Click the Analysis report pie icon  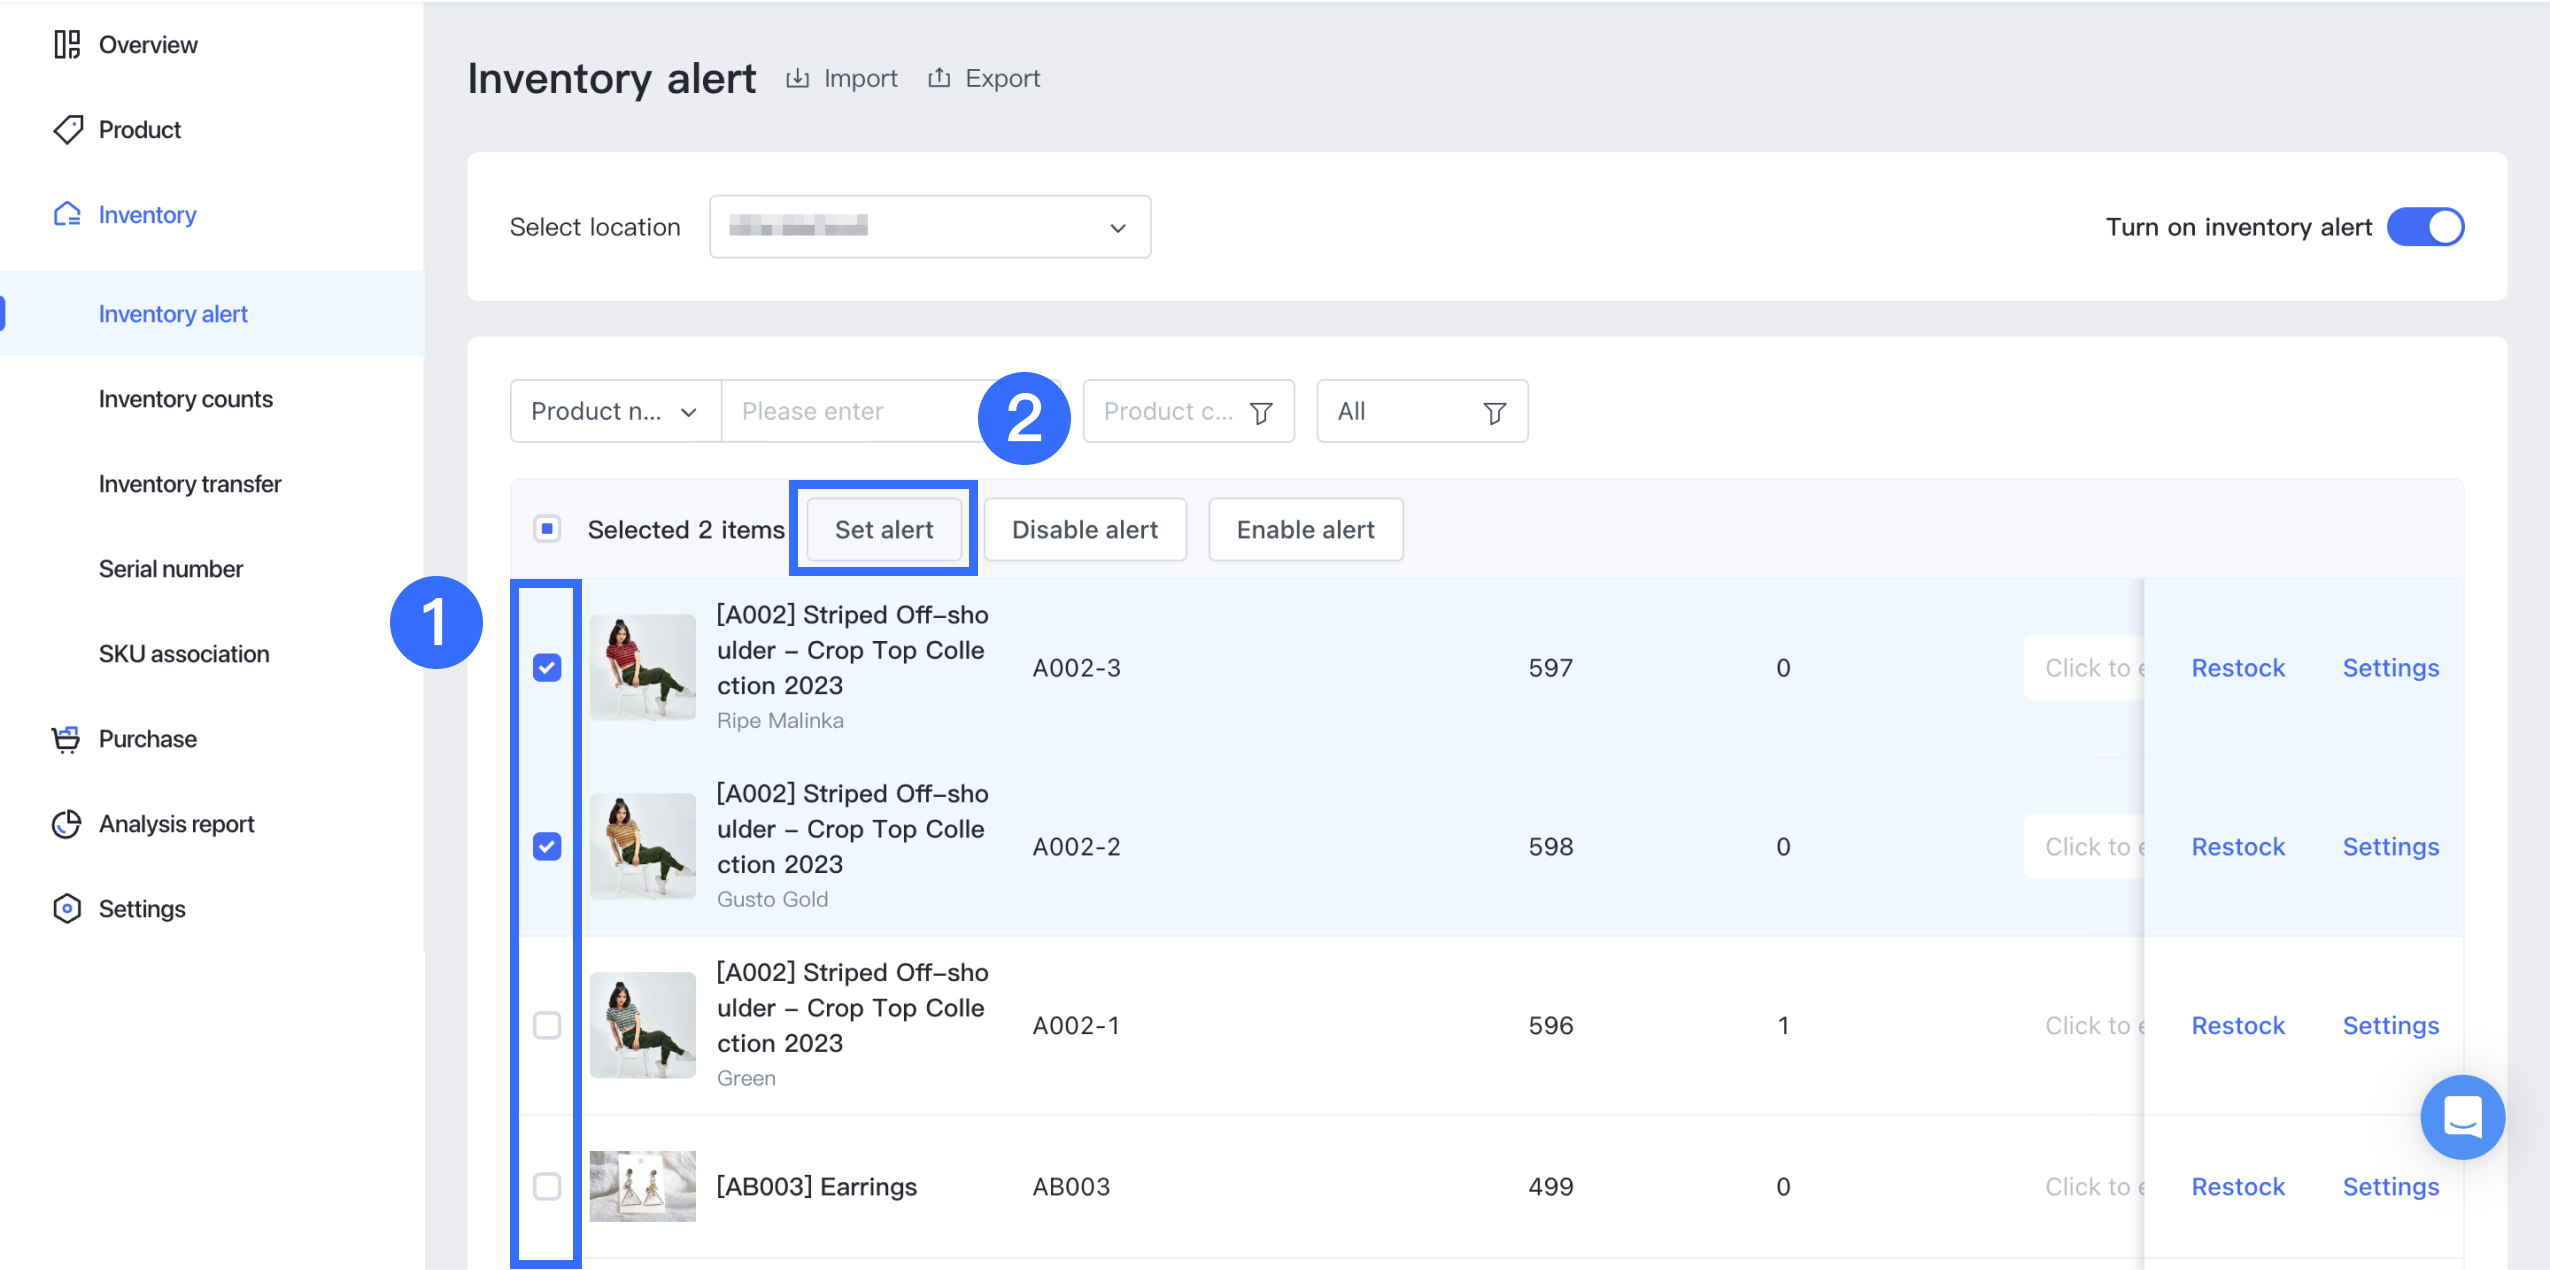(x=67, y=824)
